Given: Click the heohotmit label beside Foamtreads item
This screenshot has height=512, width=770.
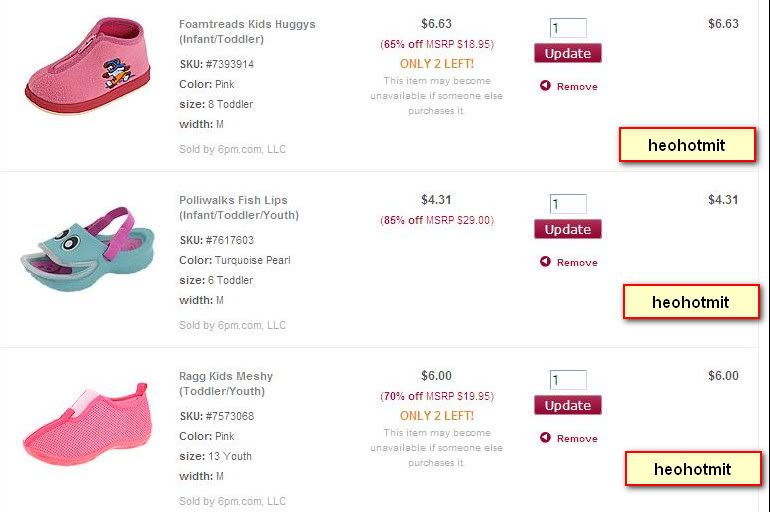Looking at the screenshot, I should pos(687,145).
